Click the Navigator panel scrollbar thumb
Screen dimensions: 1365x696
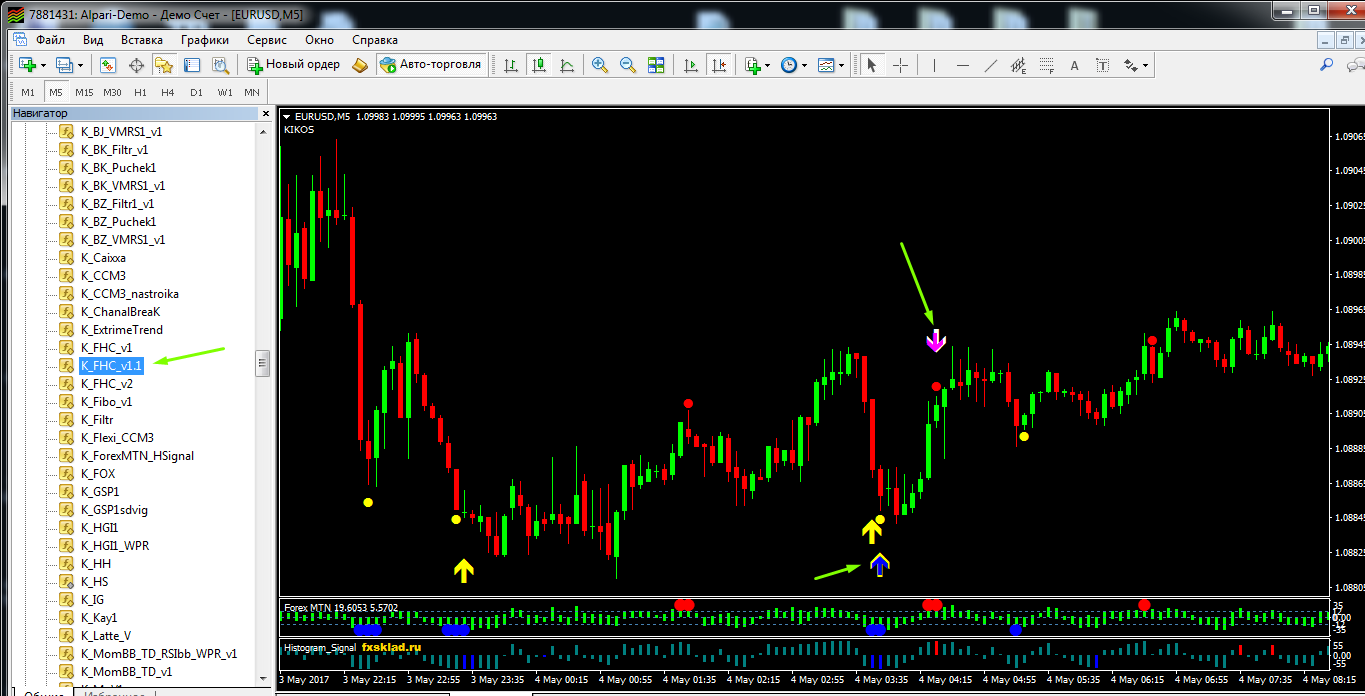[x=263, y=362]
